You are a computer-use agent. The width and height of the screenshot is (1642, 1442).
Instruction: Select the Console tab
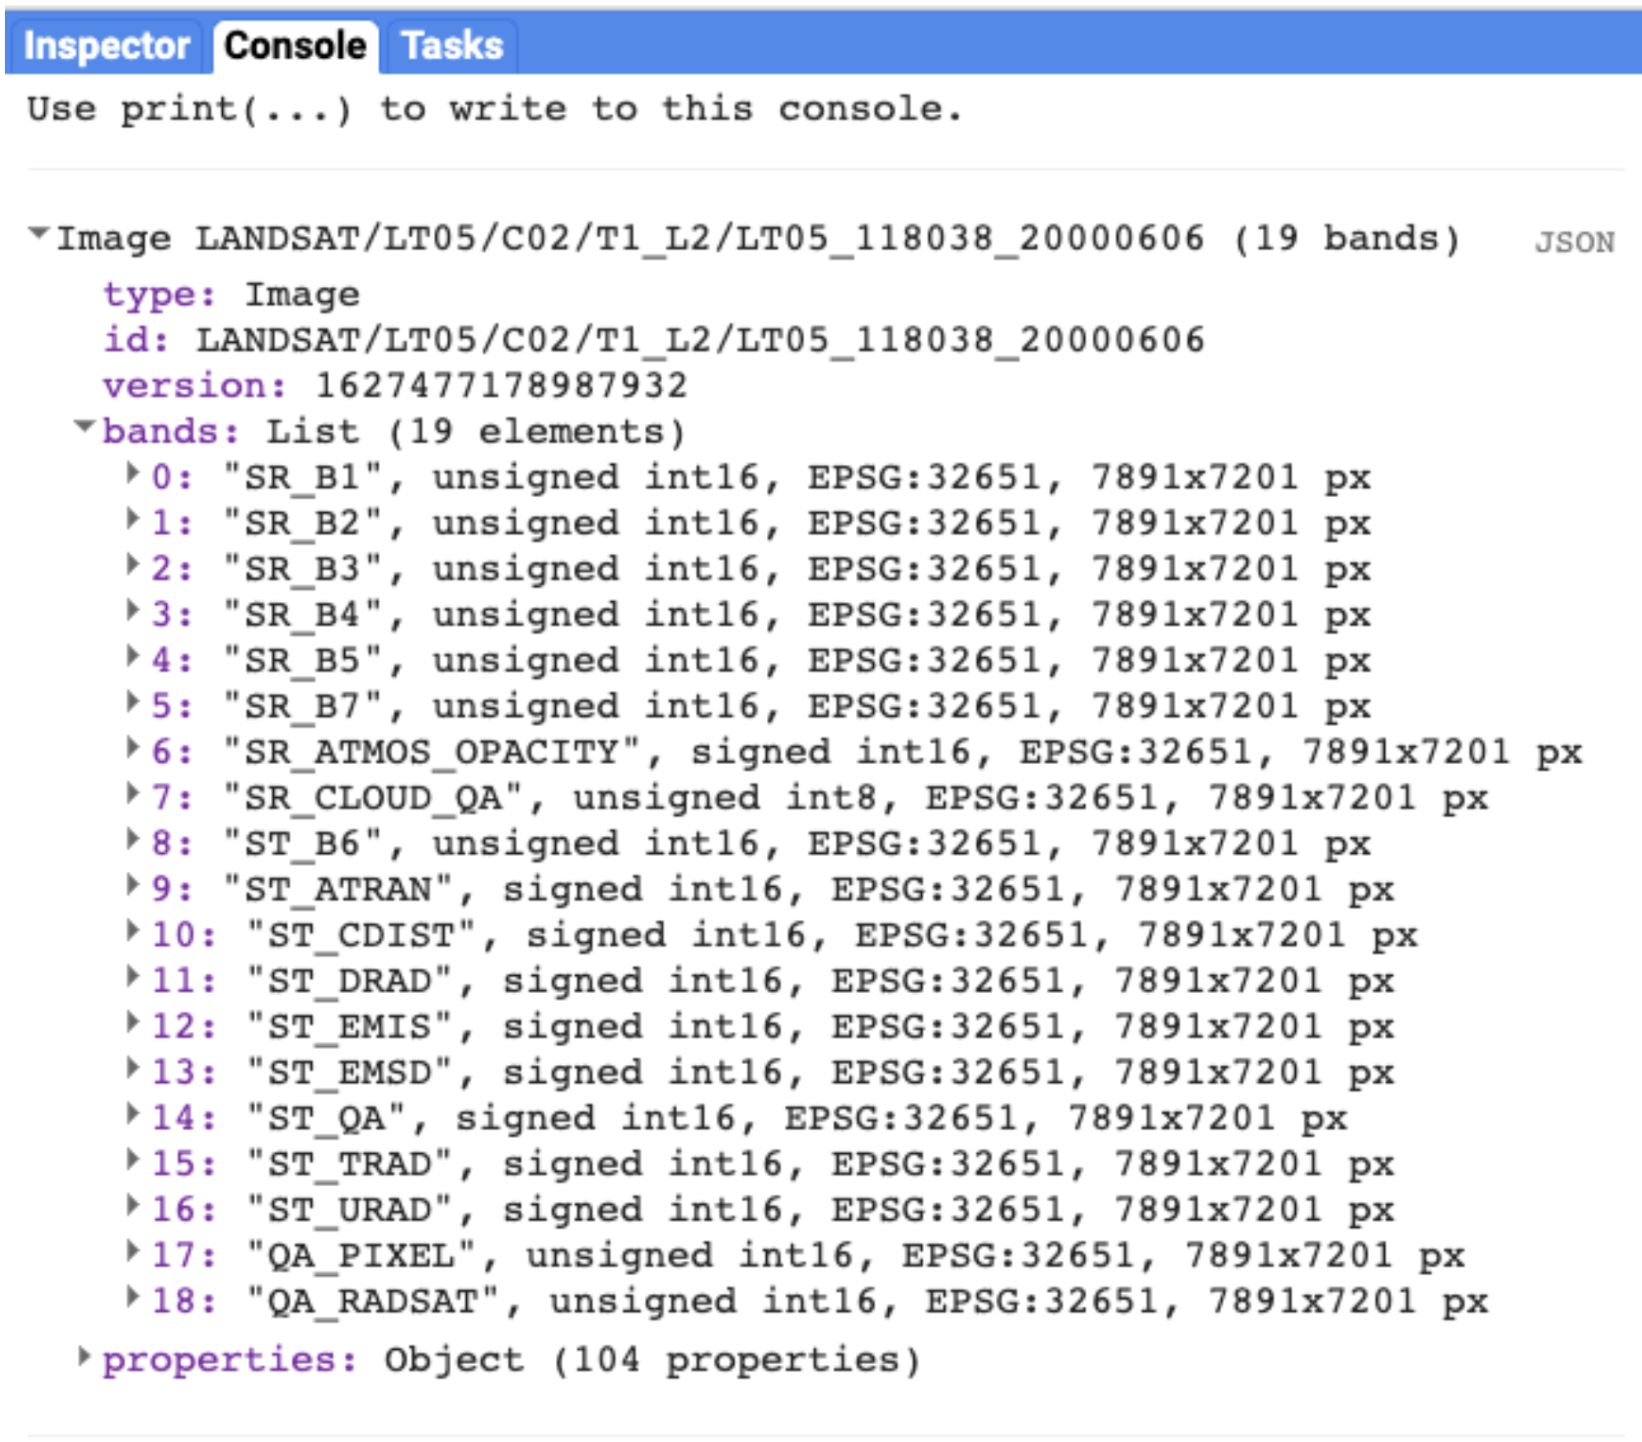click(293, 44)
